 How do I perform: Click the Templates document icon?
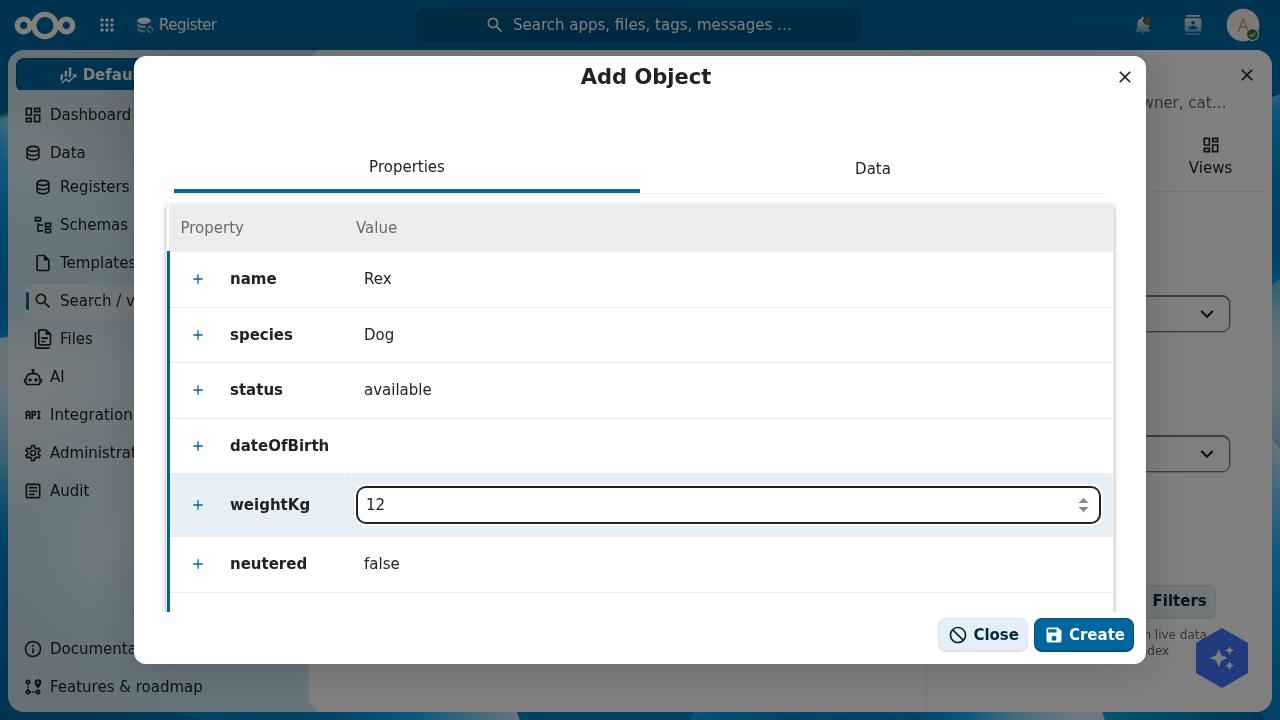pyautogui.click(x=43, y=263)
